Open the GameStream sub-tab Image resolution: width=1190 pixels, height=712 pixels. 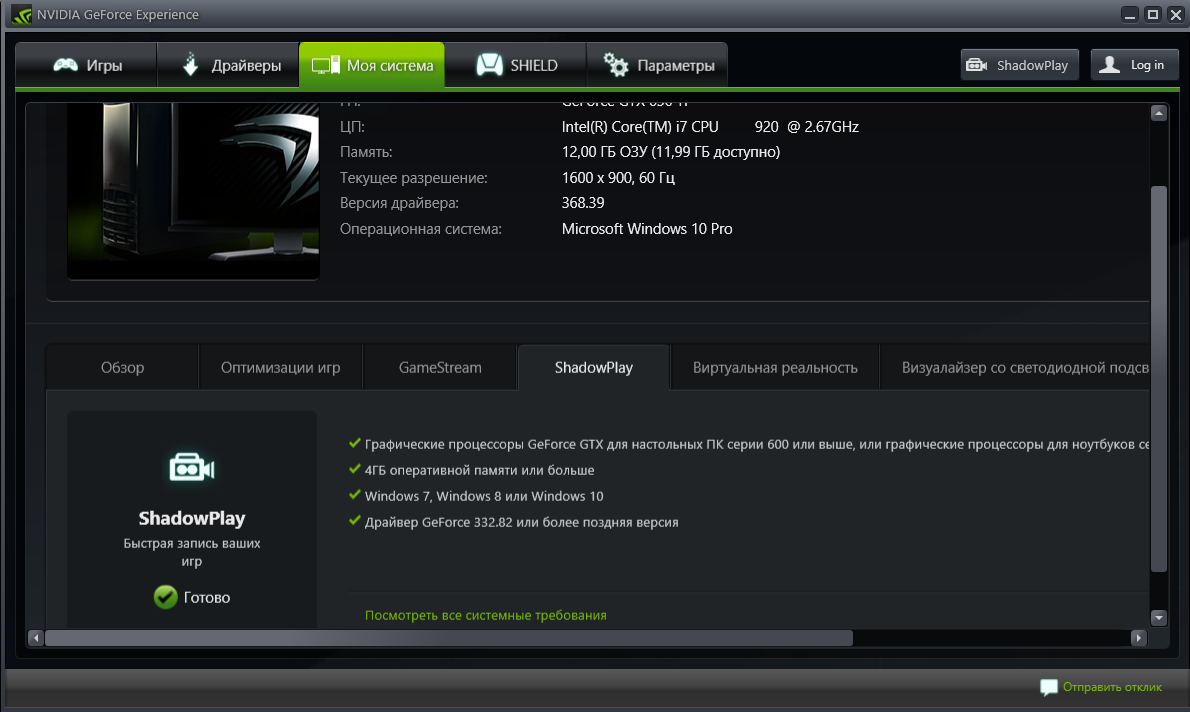point(440,367)
